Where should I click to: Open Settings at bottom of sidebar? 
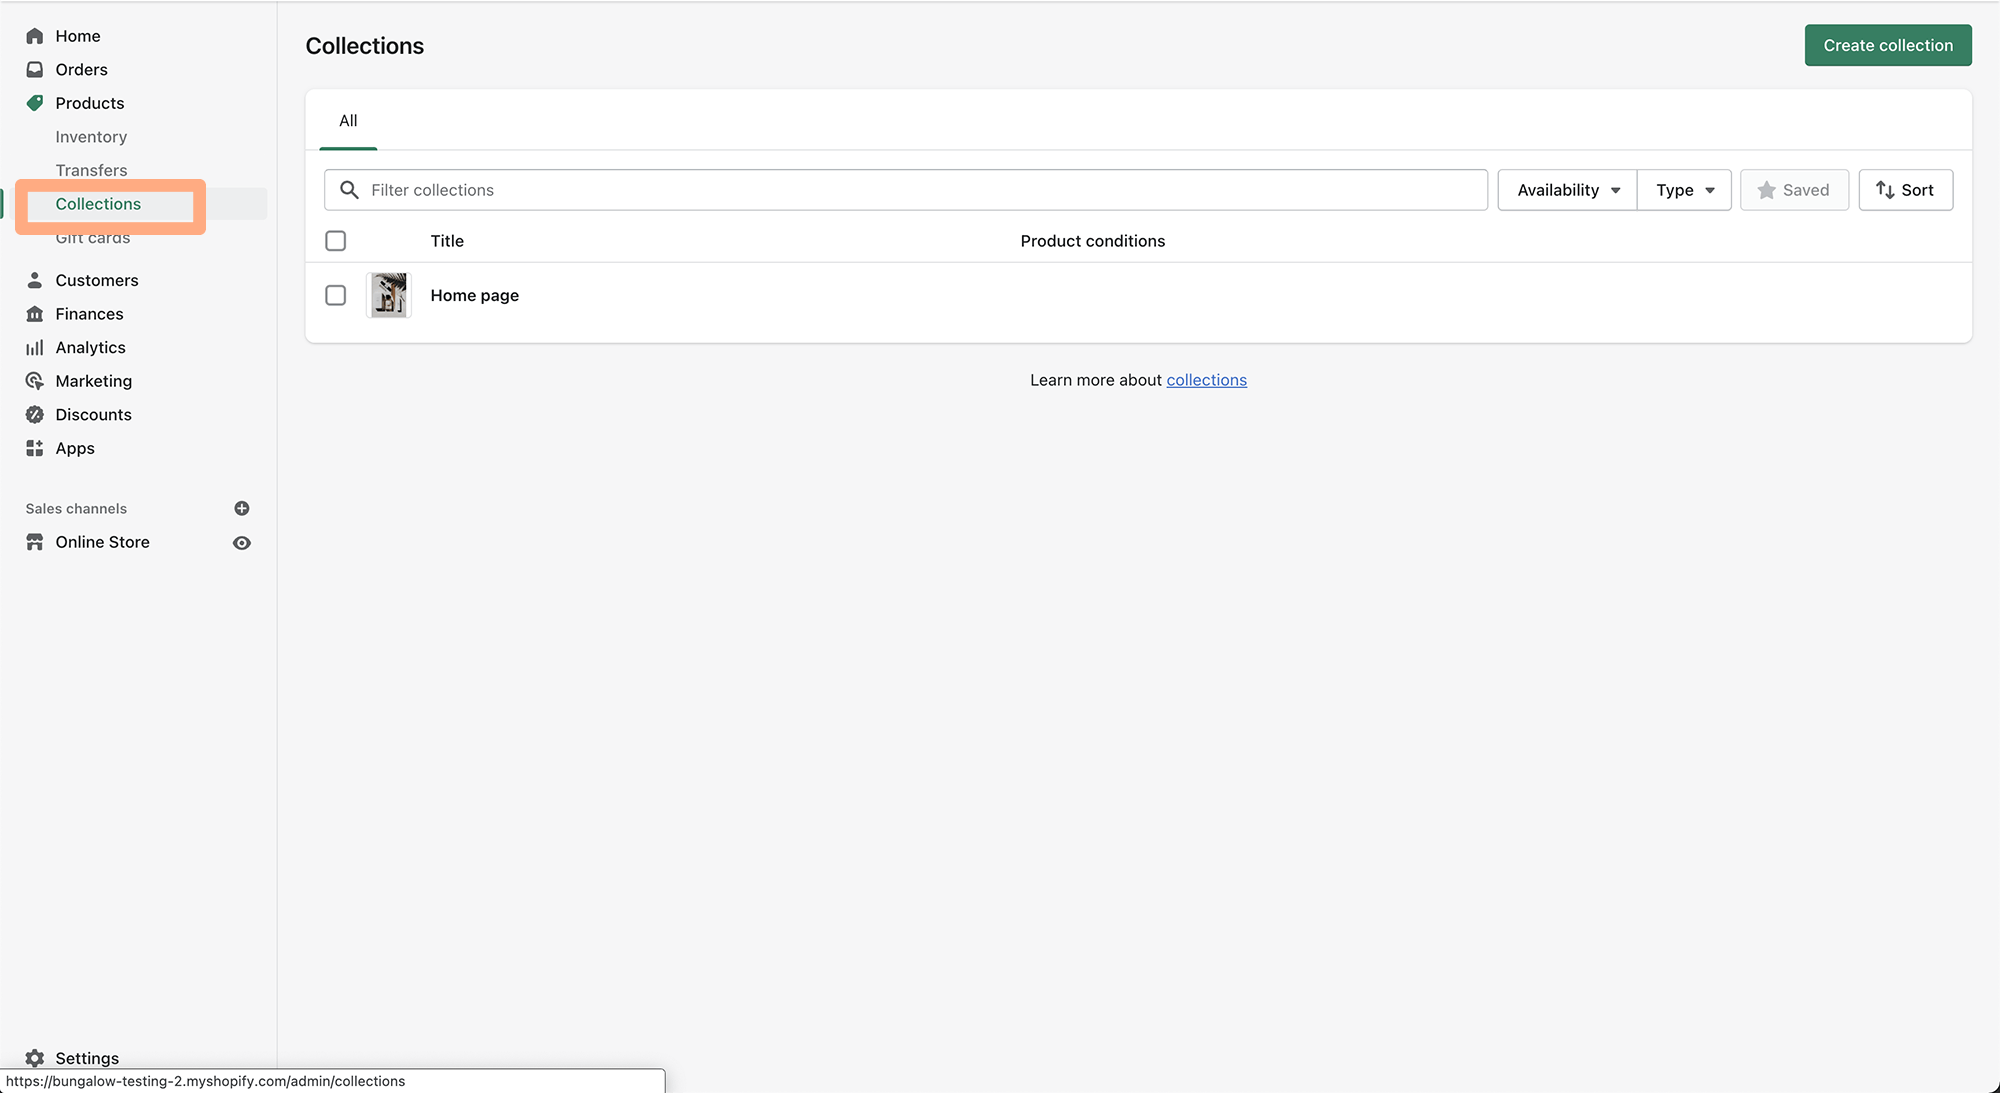(87, 1058)
